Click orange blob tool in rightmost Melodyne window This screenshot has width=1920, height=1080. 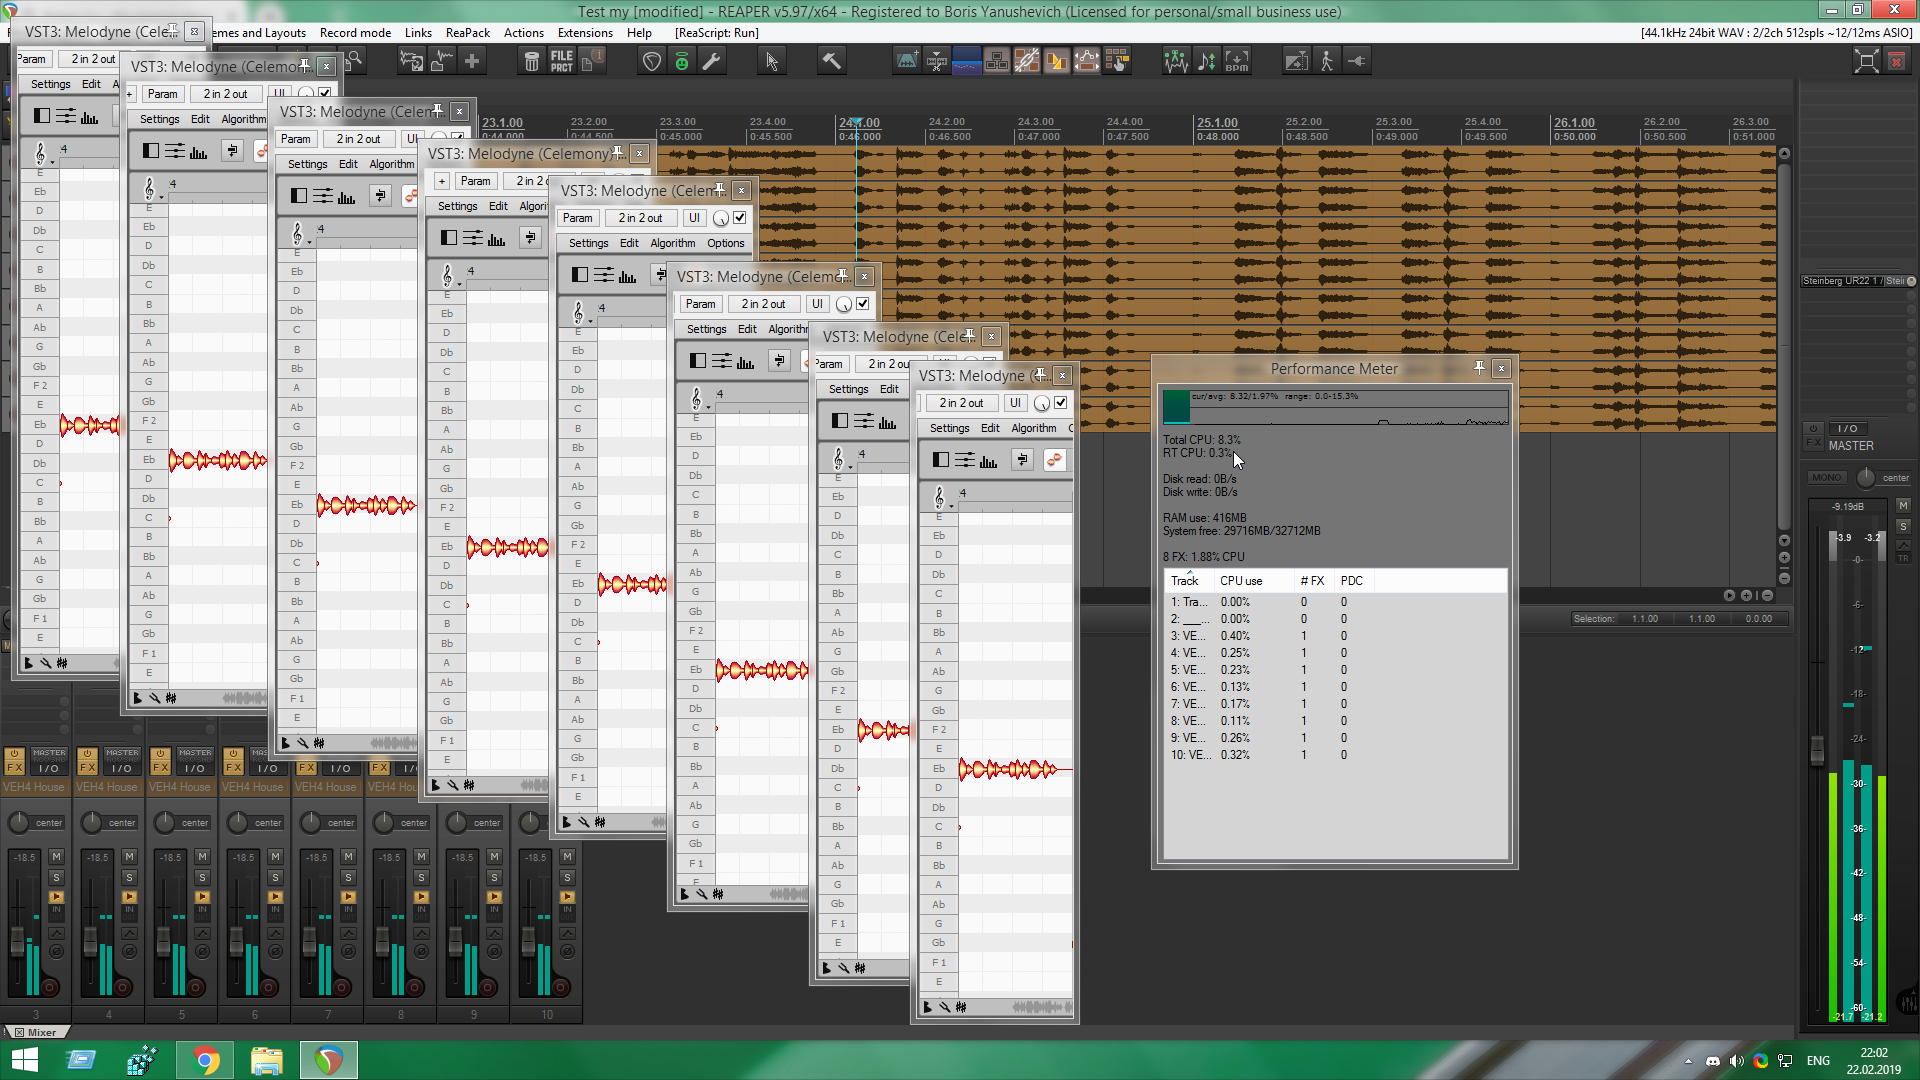coord(1054,460)
